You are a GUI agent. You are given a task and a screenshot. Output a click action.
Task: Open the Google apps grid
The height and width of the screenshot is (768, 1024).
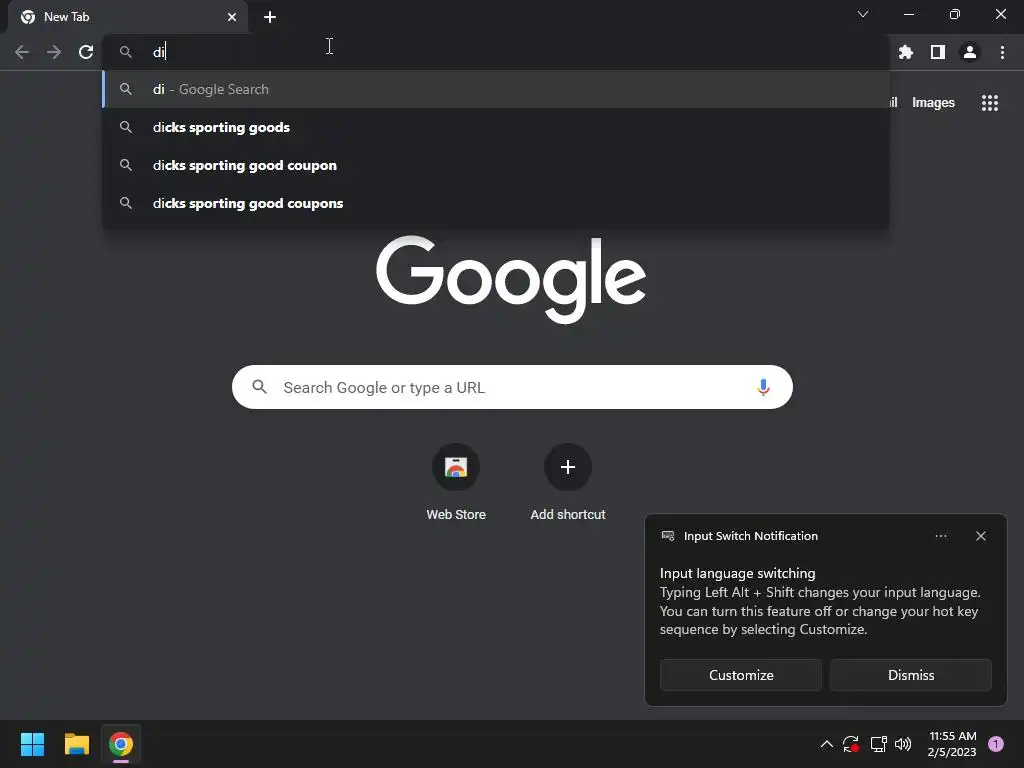coord(989,103)
